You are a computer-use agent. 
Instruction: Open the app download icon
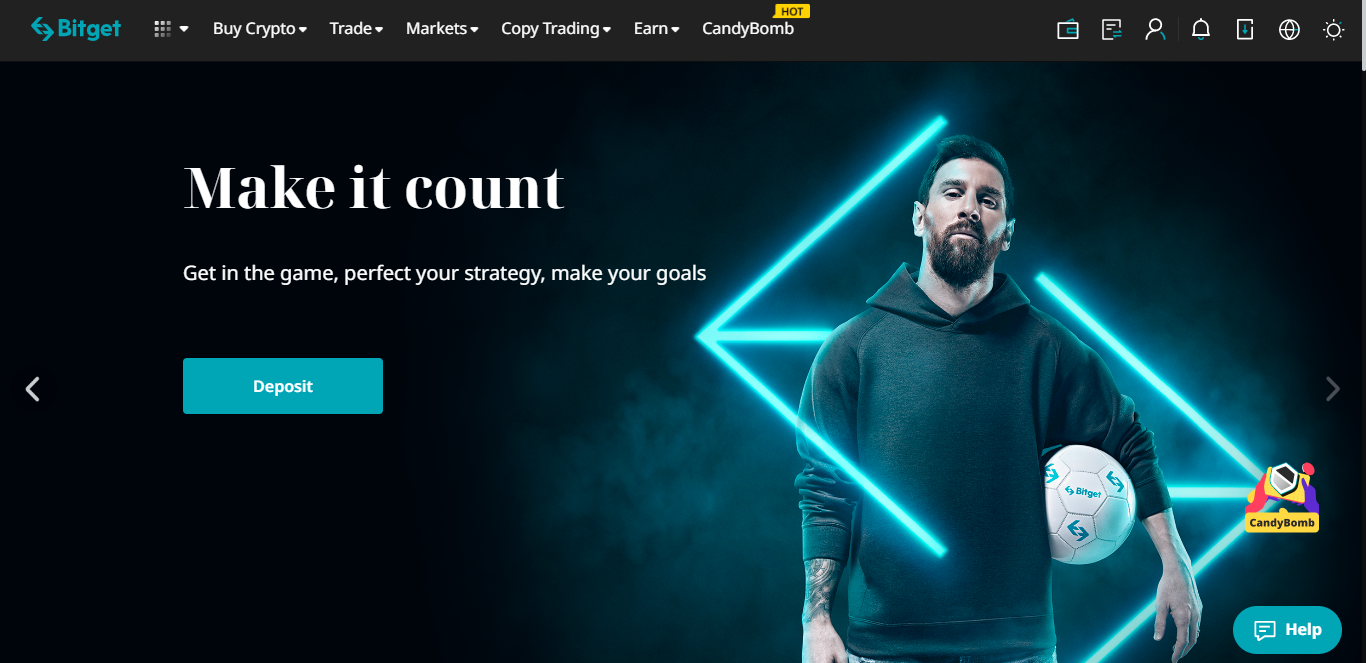click(1245, 29)
